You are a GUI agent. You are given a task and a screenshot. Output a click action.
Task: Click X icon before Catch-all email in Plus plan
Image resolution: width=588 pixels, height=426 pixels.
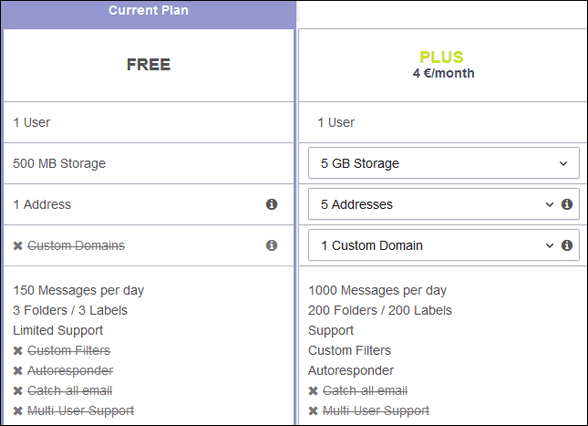pos(313,391)
